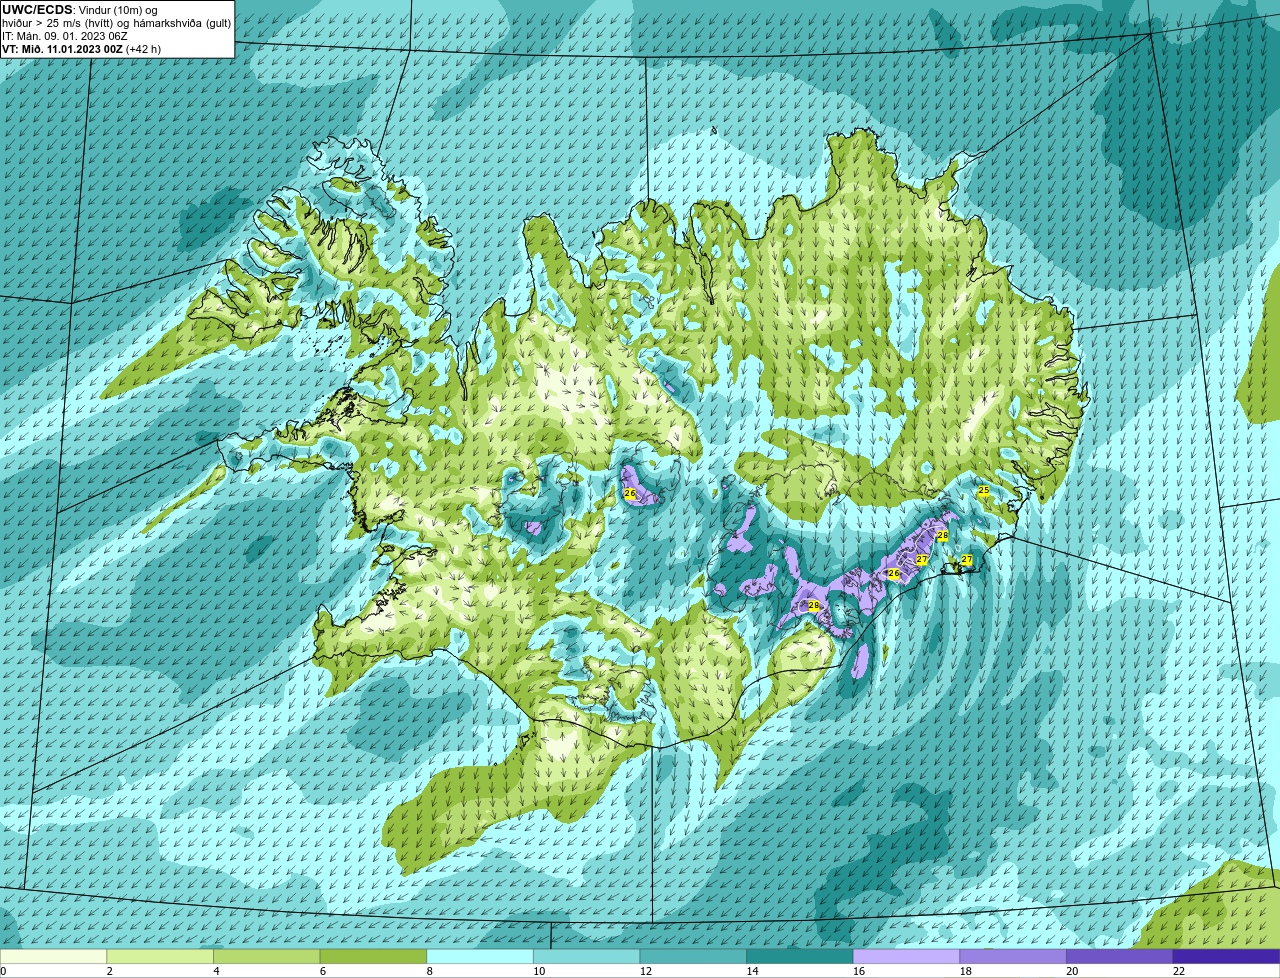Click the scale label "8"
This screenshot has height=978, width=1280.
pos(429,971)
